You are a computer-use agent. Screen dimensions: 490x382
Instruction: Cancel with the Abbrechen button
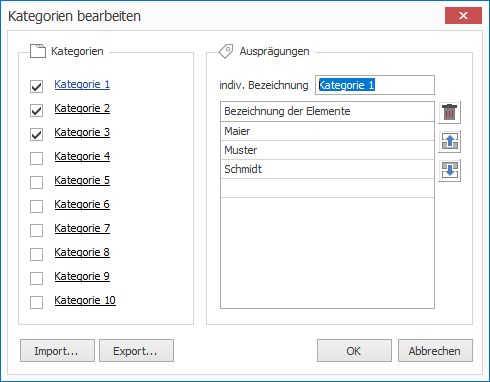click(x=435, y=351)
